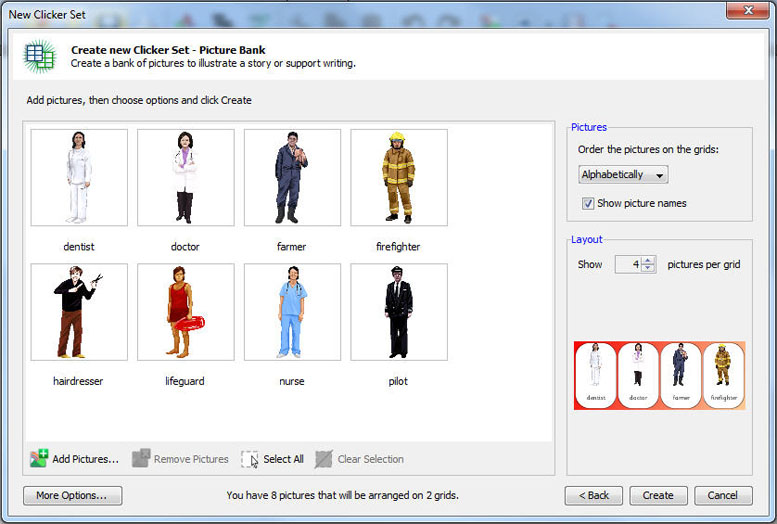Click the firefighter card in layout preview

click(723, 375)
